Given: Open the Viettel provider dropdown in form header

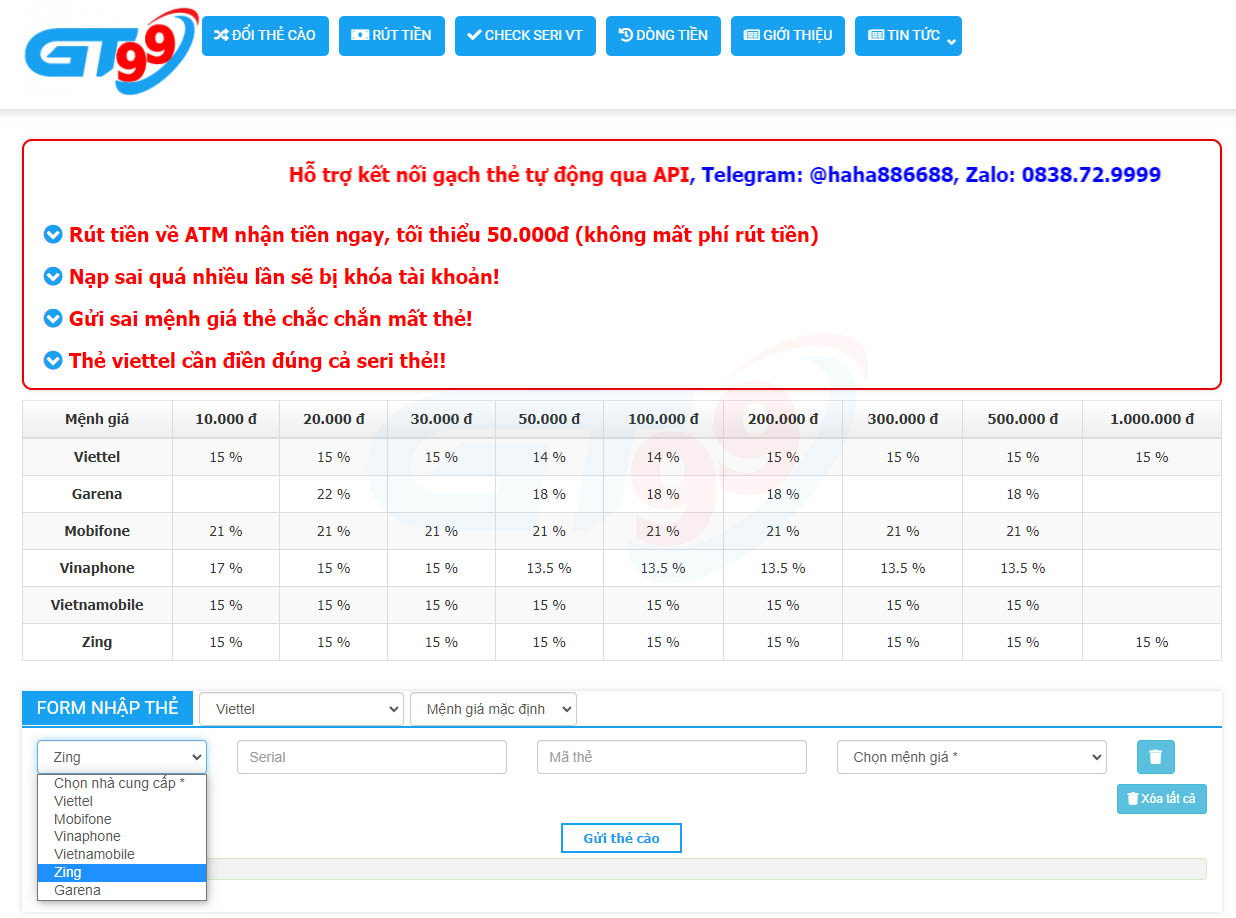Looking at the screenshot, I should (x=302, y=709).
